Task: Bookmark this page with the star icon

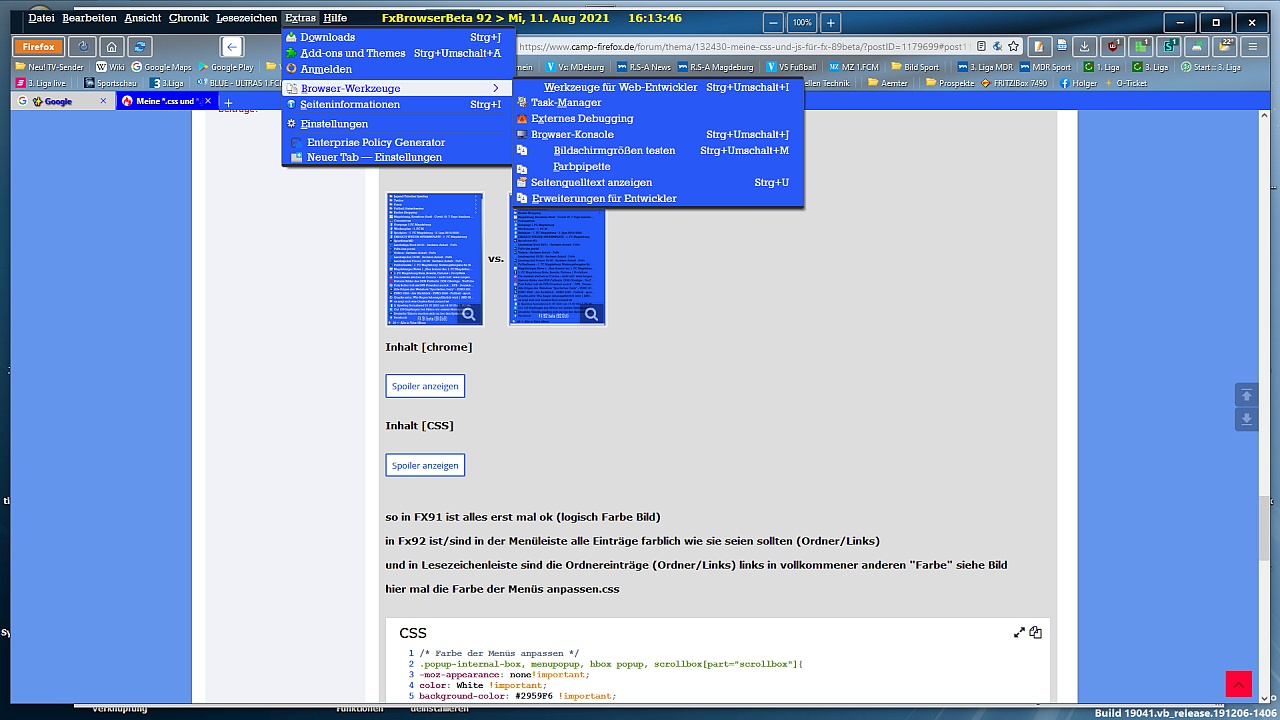Action: tap(1013, 46)
